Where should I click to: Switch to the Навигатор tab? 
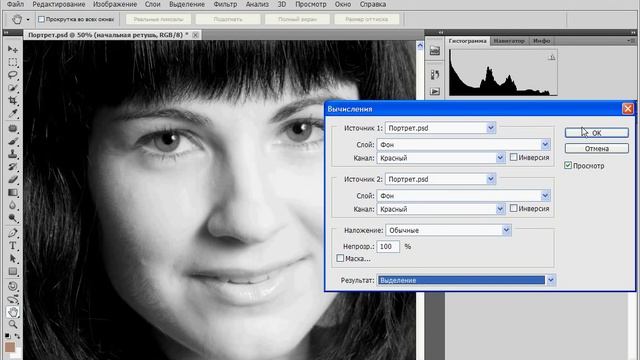coord(509,41)
